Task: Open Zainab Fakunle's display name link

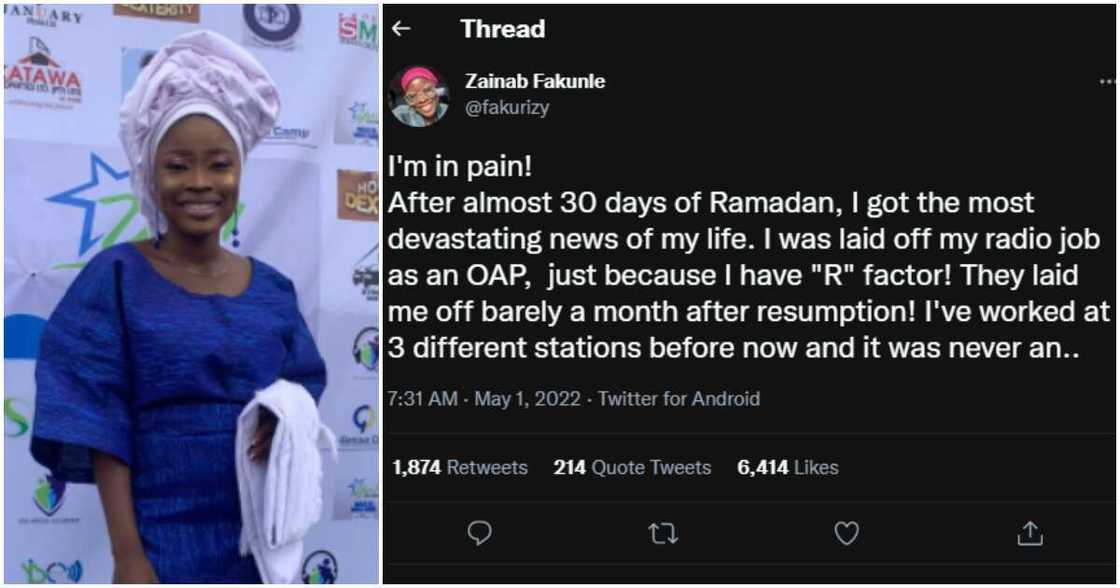Action: [x=535, y=82]
